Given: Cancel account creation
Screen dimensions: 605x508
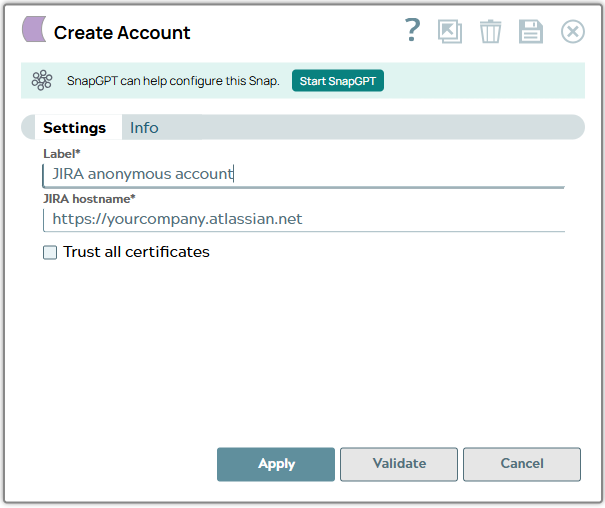Looking at the screenshot, I should (x=522, y=464).
